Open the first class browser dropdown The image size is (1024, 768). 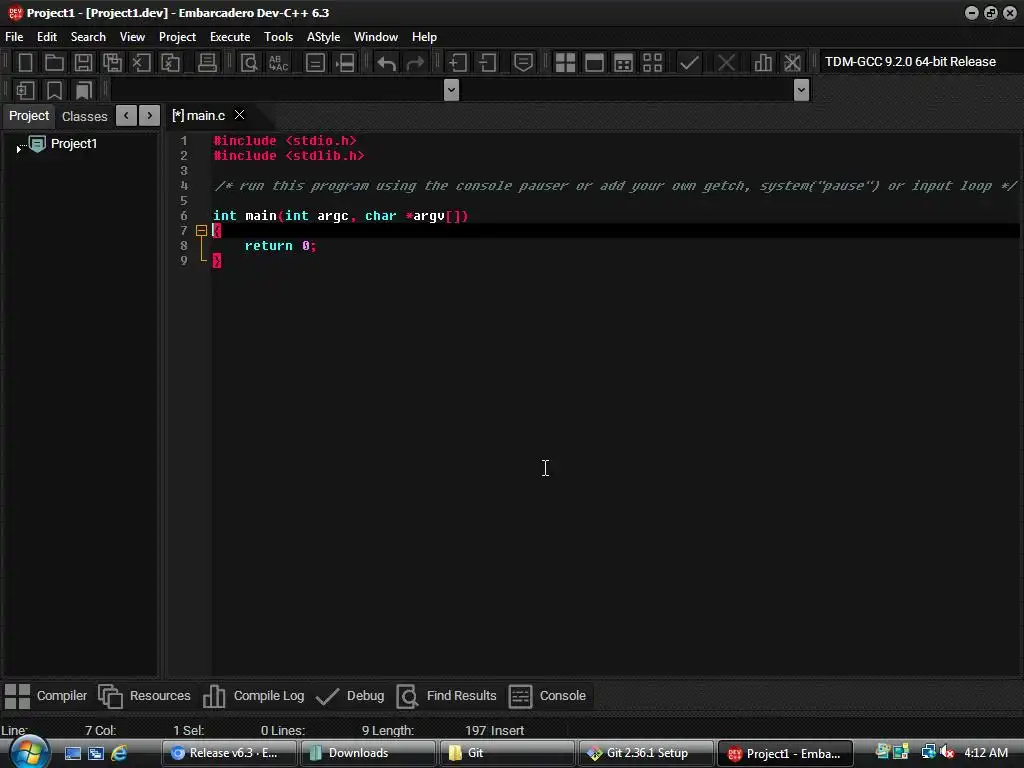451,89
